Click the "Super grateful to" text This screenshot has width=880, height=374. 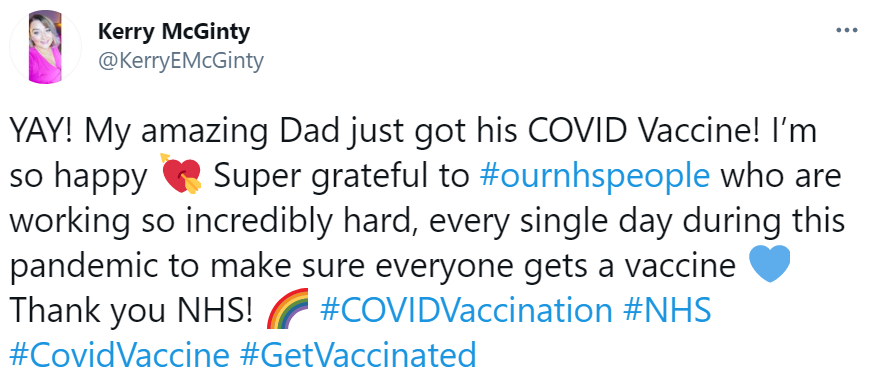pos(341,177)
